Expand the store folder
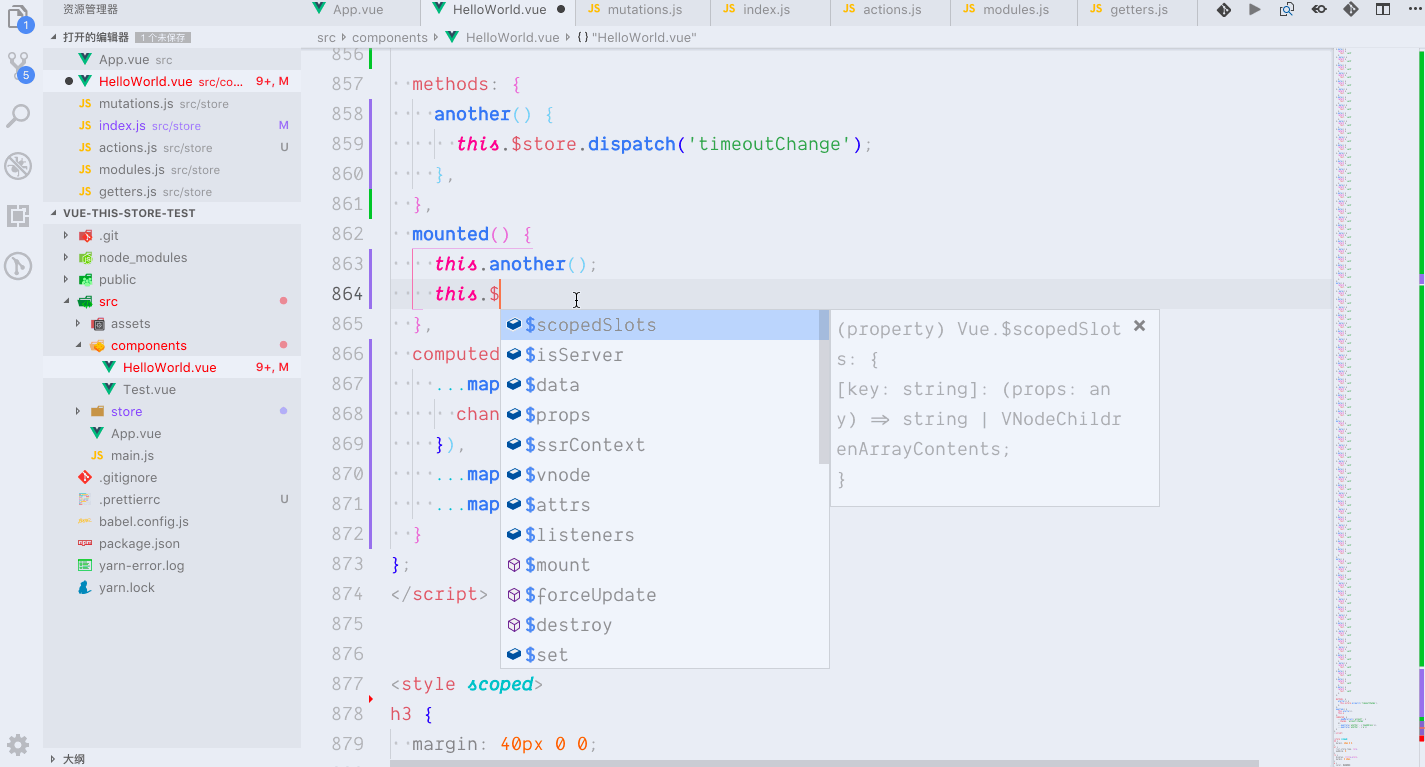 (78, 411)
